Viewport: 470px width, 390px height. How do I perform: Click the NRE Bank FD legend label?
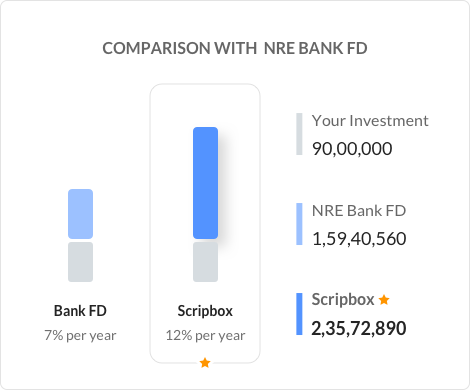[359, 211]
